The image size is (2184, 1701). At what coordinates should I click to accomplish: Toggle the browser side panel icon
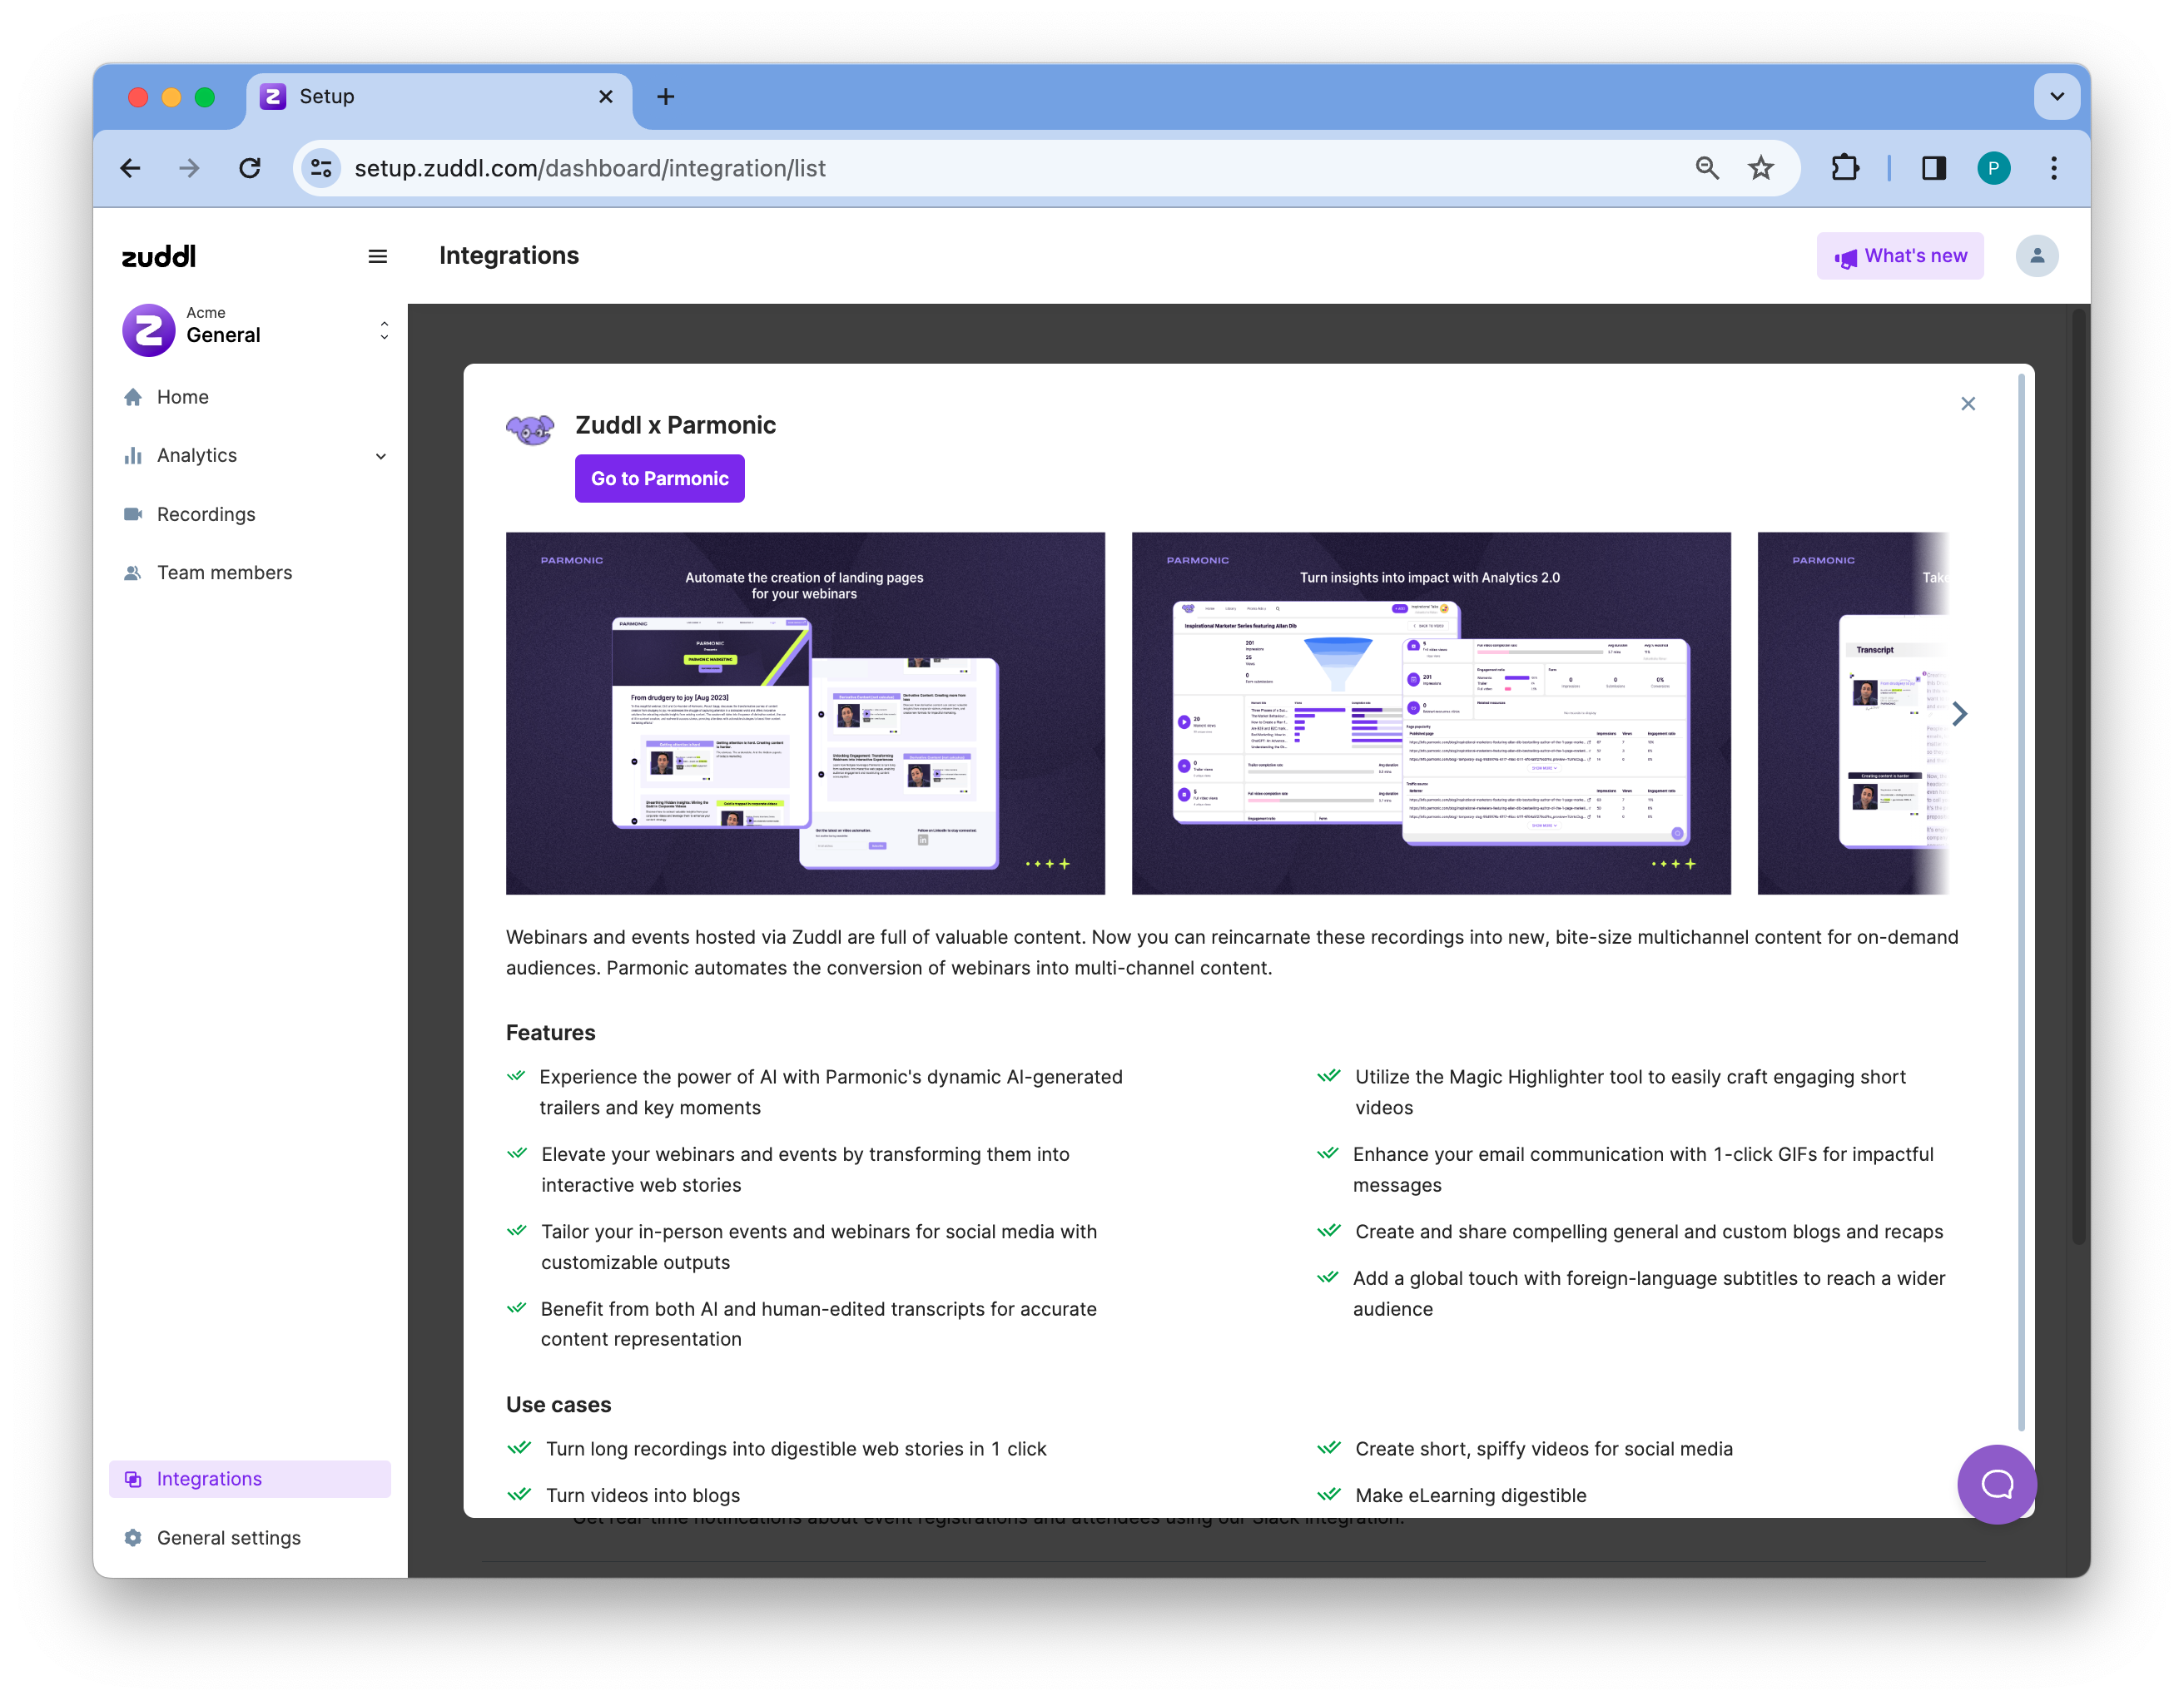[1934, 168]
